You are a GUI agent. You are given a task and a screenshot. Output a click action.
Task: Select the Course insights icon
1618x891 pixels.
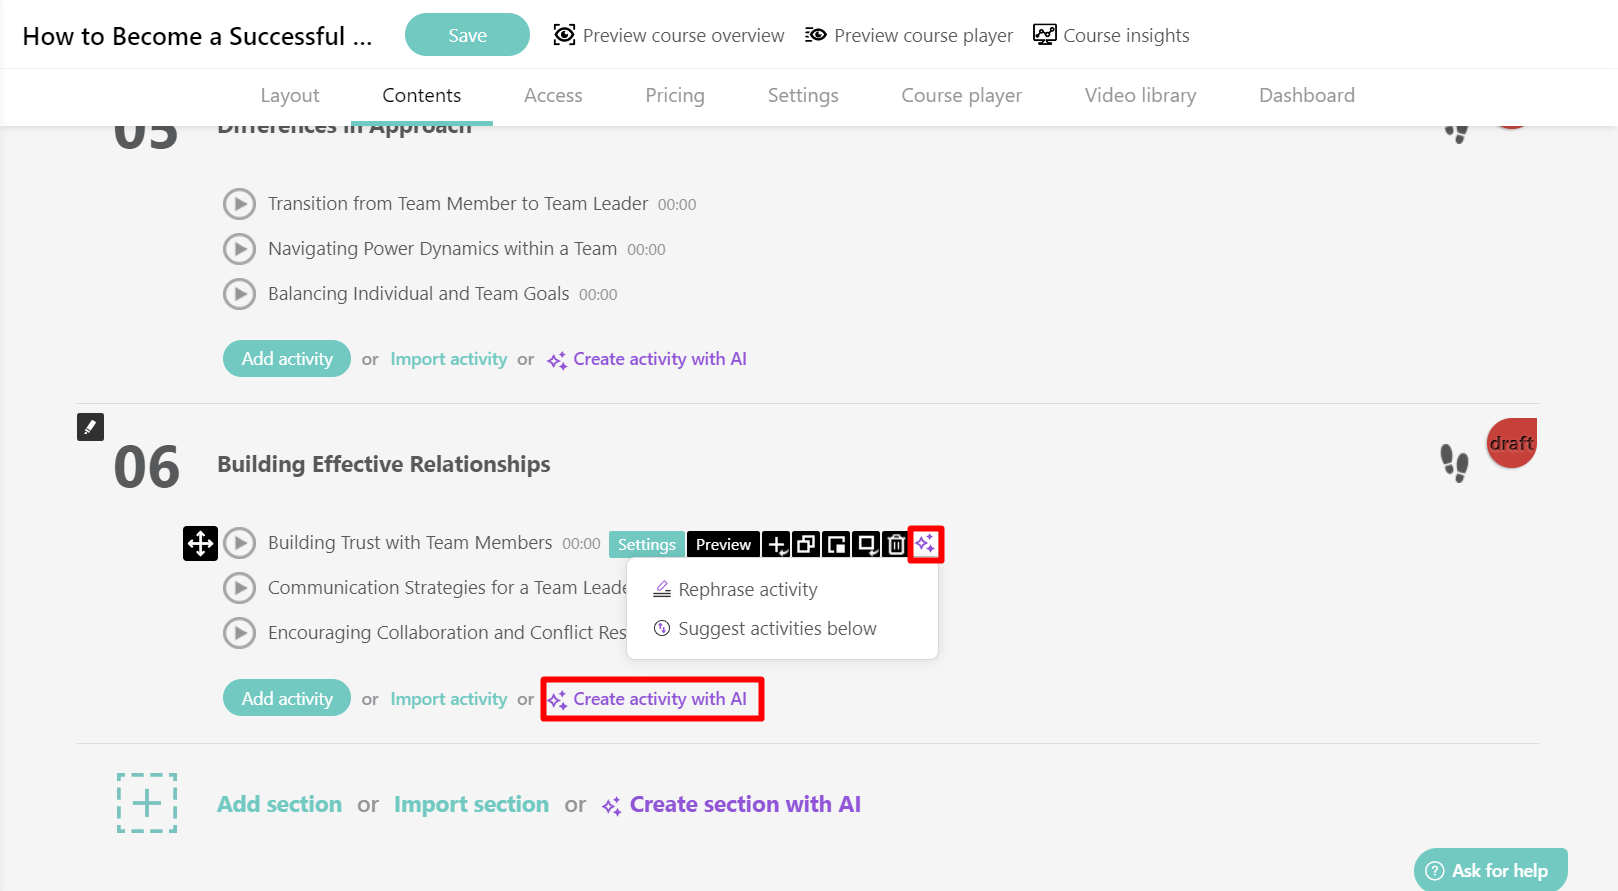[x=1044, y=34]
